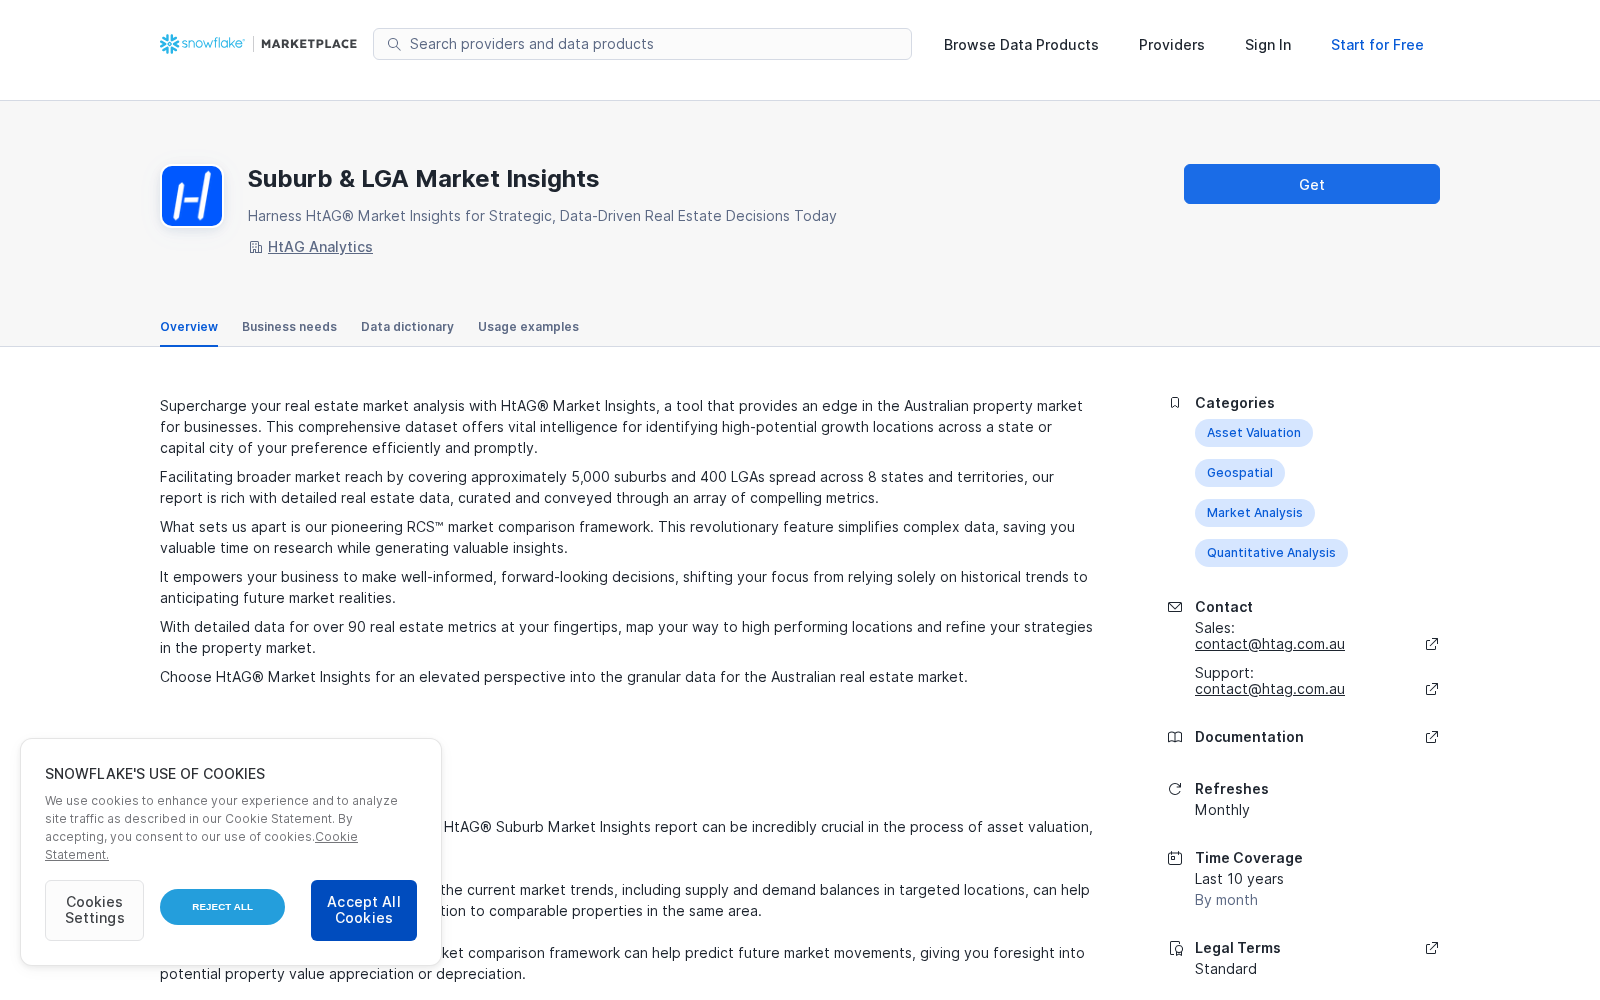Image resolution: width=1600 pixels, height=1000 pixels.
Task: Click the Documentation book icon
Action: pyautogui.click(x=1175, y=737)
